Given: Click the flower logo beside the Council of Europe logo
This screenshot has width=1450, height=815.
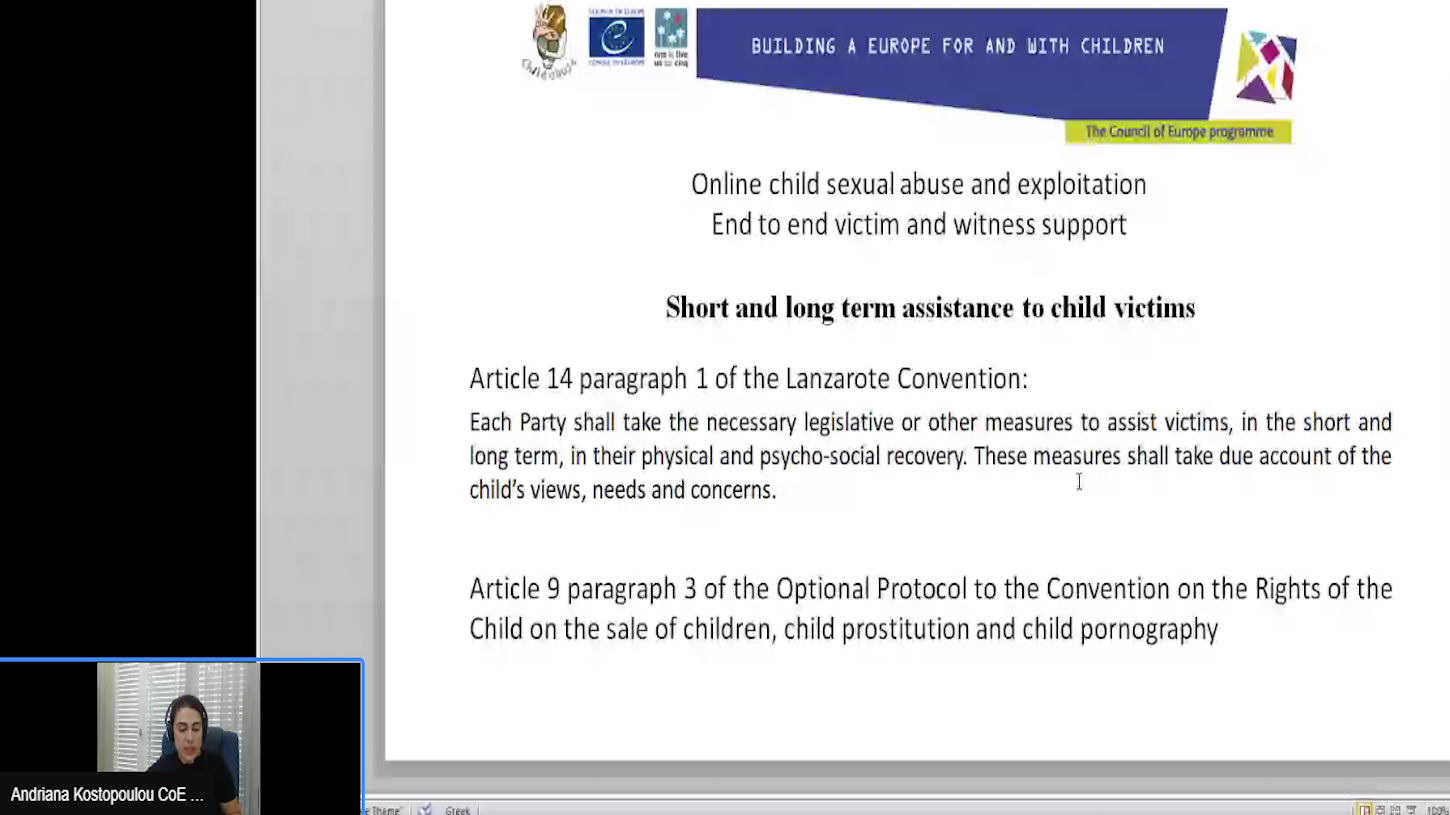Looking at the screenshot, I should (671, 37).
